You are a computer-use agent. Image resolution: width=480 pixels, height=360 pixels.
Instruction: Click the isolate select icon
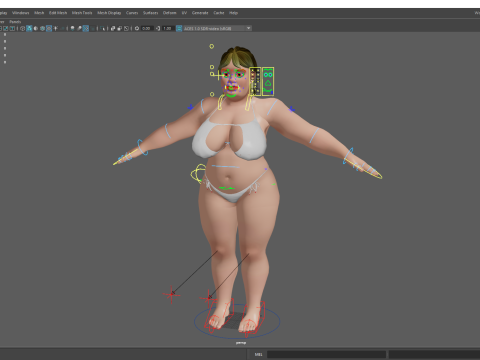102,28
